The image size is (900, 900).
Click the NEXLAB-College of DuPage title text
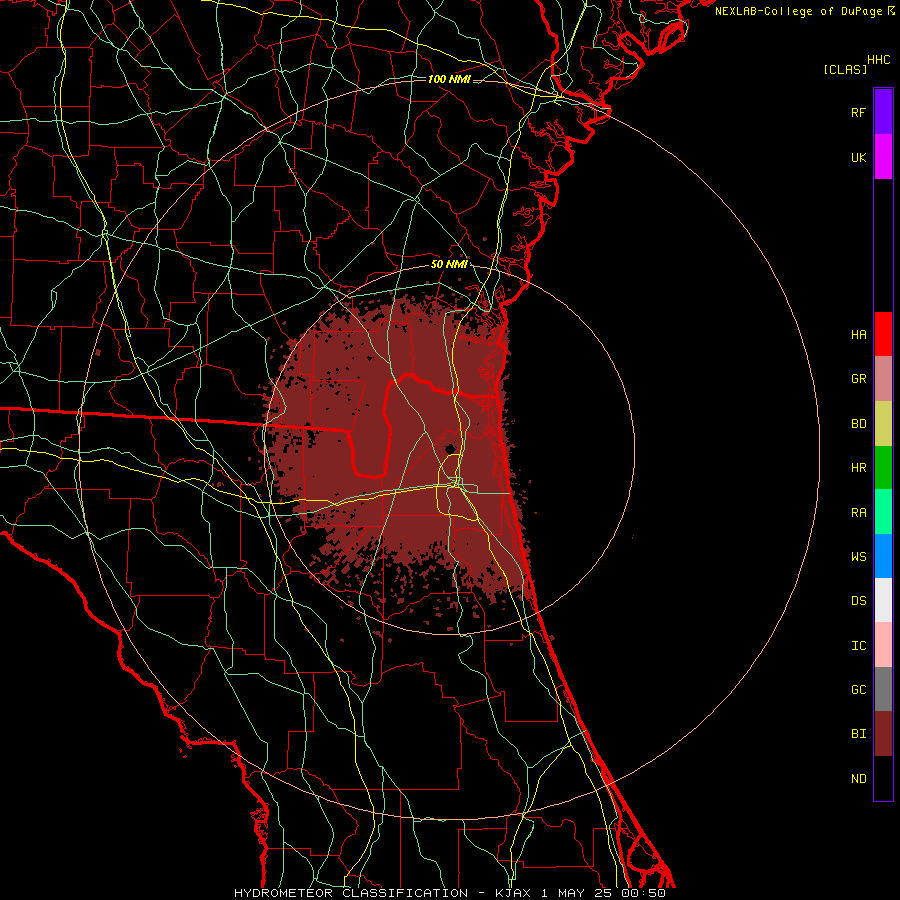(x=799, y=11)
